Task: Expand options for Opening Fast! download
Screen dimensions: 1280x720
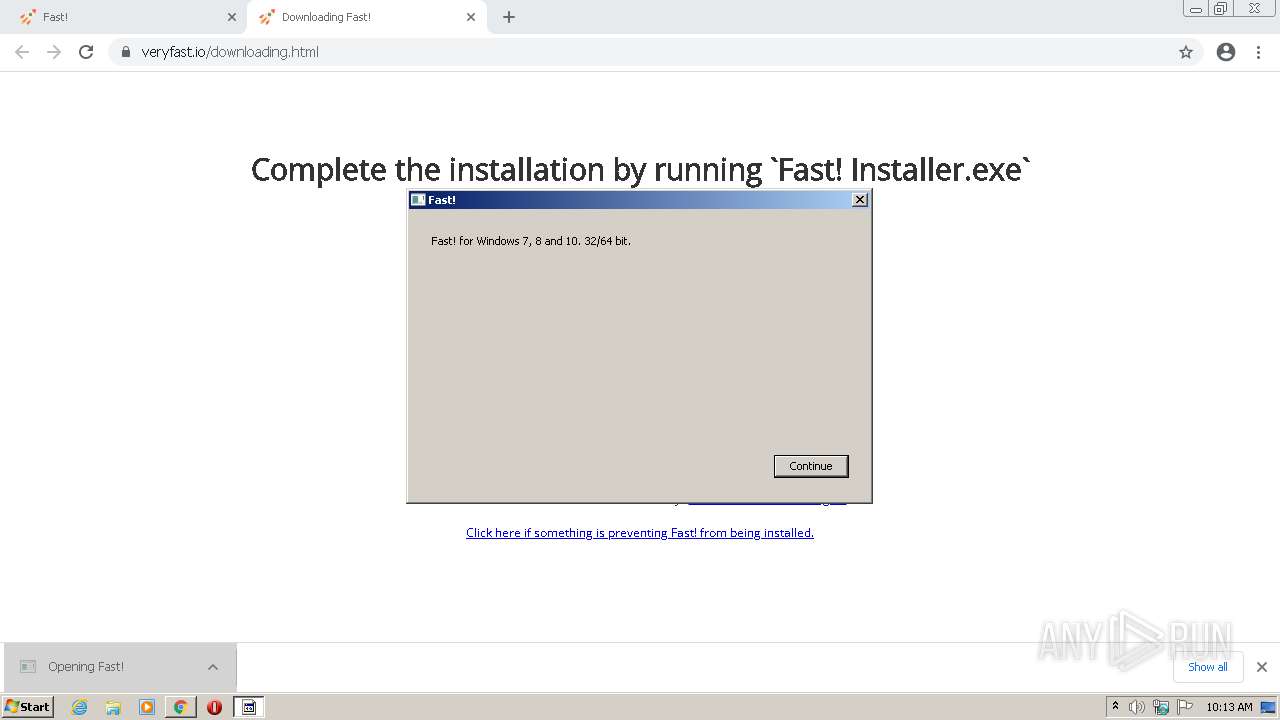Action: click(213, 667)
